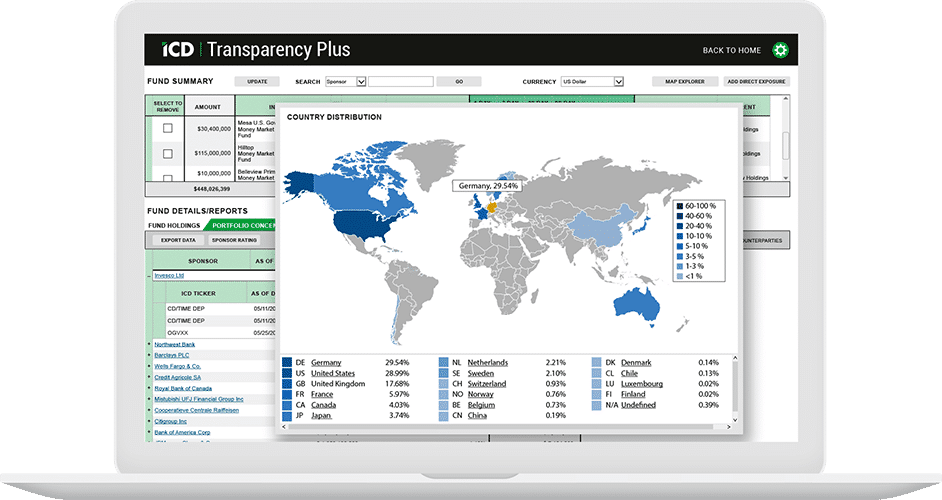Open the Wells Fargo & Co. link
Image resolution: width=942 pixels, height=500 pixels.
pyautogui.click(x=178, y=366)
